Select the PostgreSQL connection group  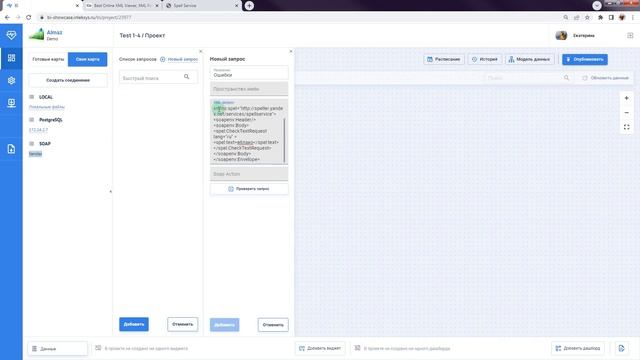(x=51, y=120)
